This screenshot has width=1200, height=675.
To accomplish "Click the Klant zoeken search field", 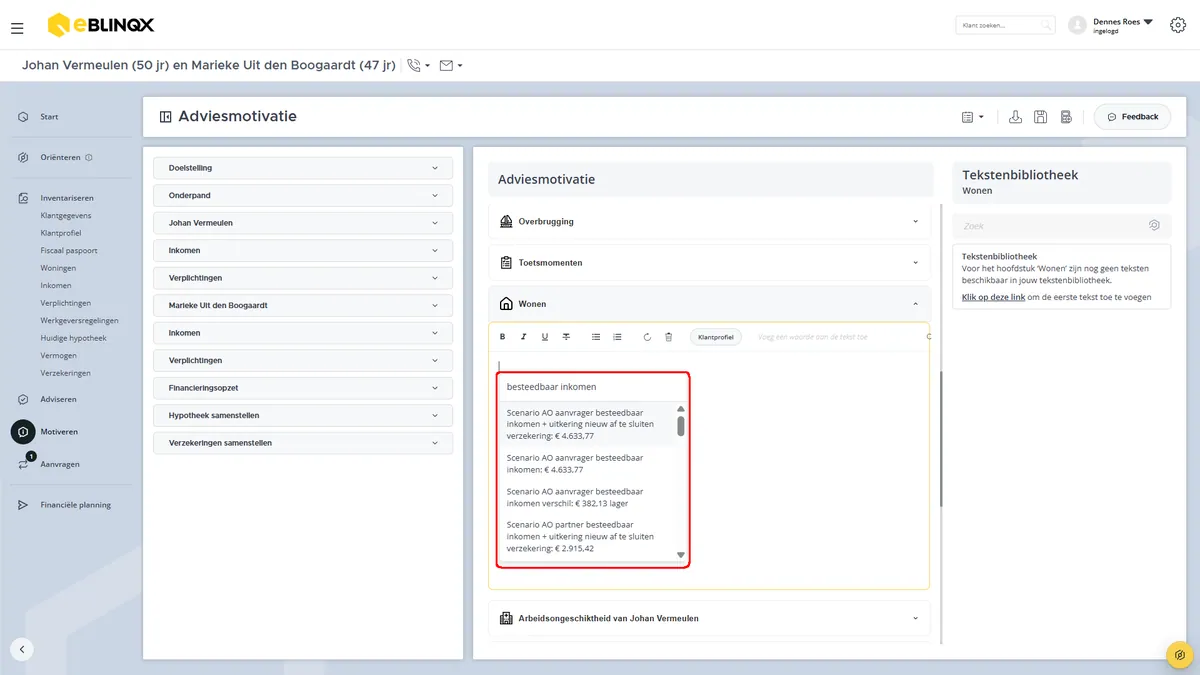I will (x=1006, y=25).
